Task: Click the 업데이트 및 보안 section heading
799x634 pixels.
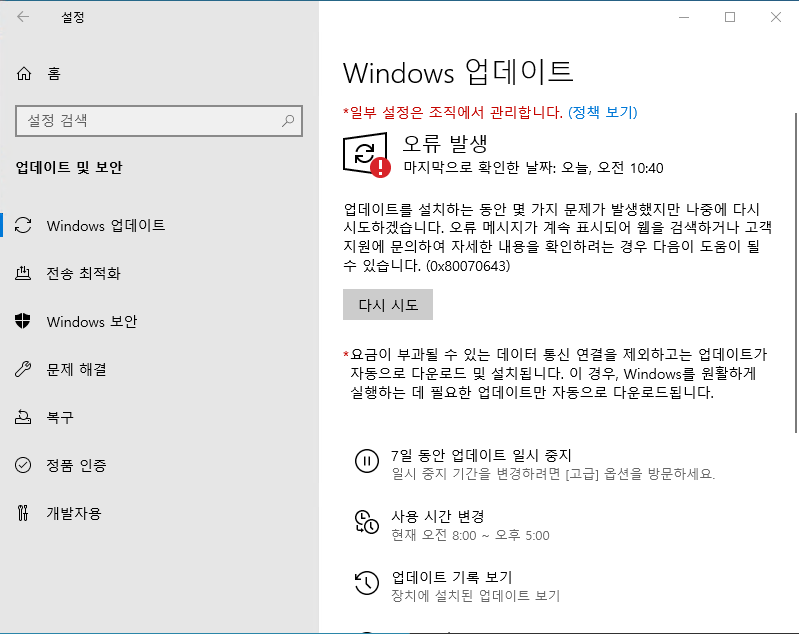Action: click(x=69, y=167)
